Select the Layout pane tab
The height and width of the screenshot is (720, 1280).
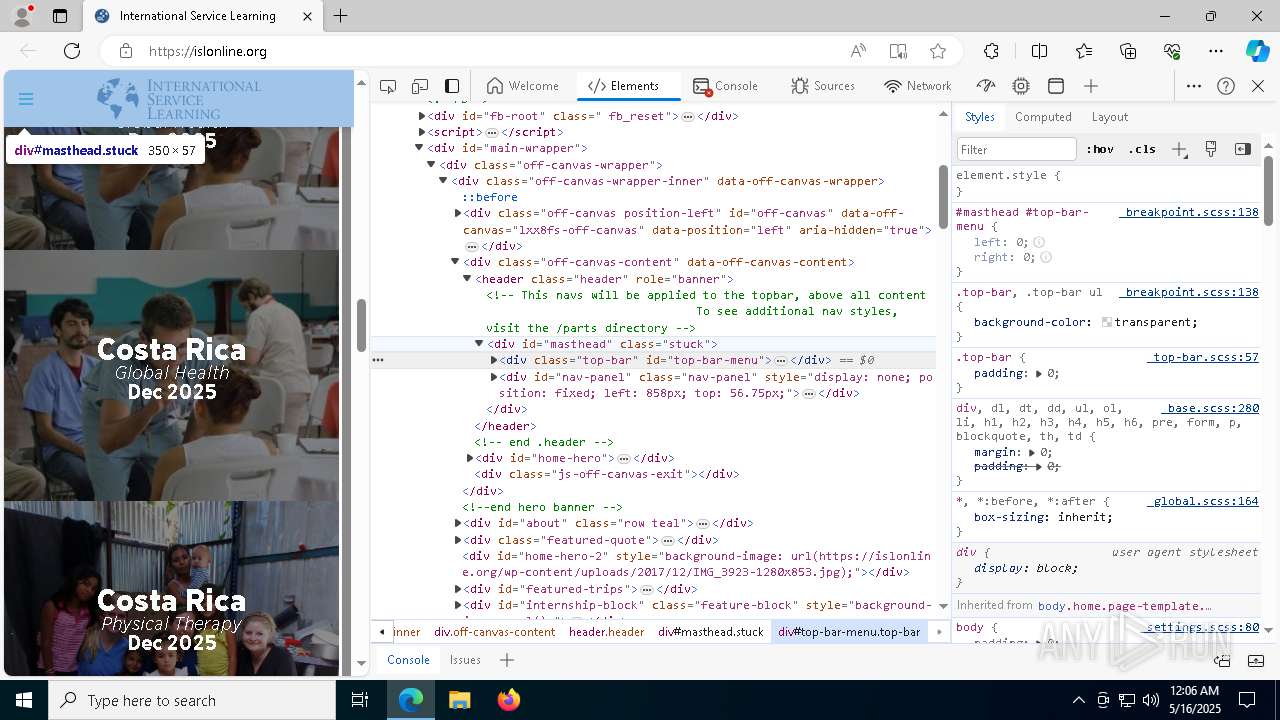pos(1109,117)
